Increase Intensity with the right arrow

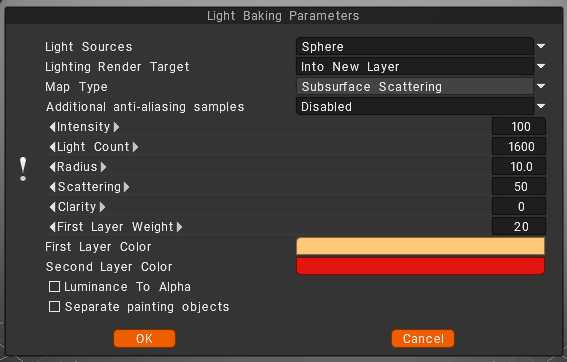pos(116,127)
